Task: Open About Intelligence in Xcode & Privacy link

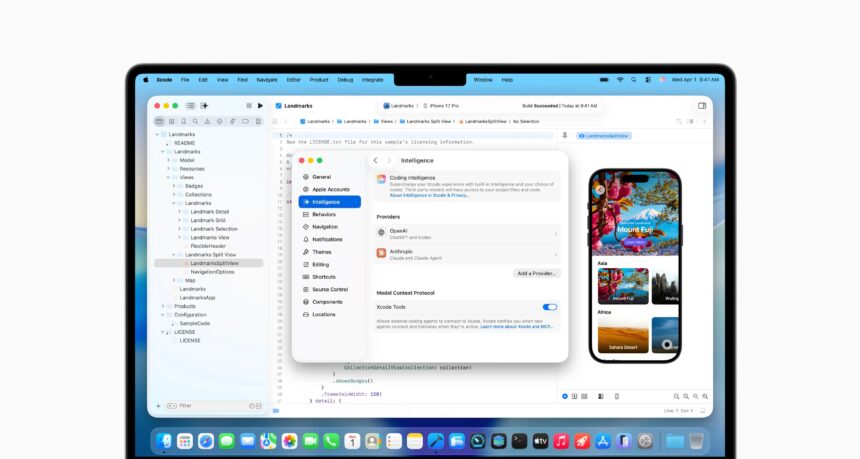Action: point(429,195)
